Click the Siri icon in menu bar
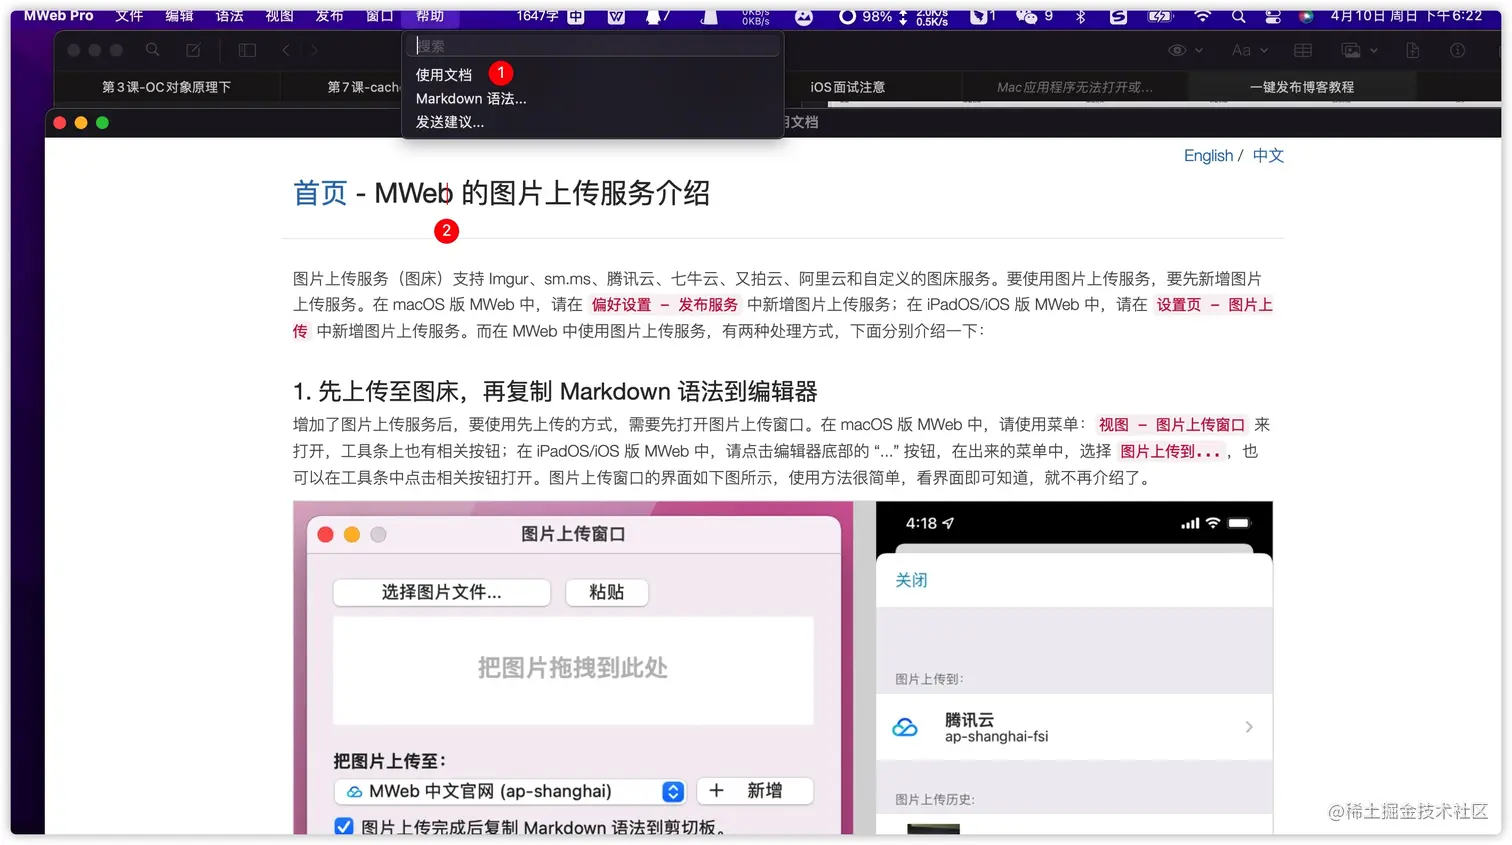The image size is (1512, 845). [x=1306, y=16]
